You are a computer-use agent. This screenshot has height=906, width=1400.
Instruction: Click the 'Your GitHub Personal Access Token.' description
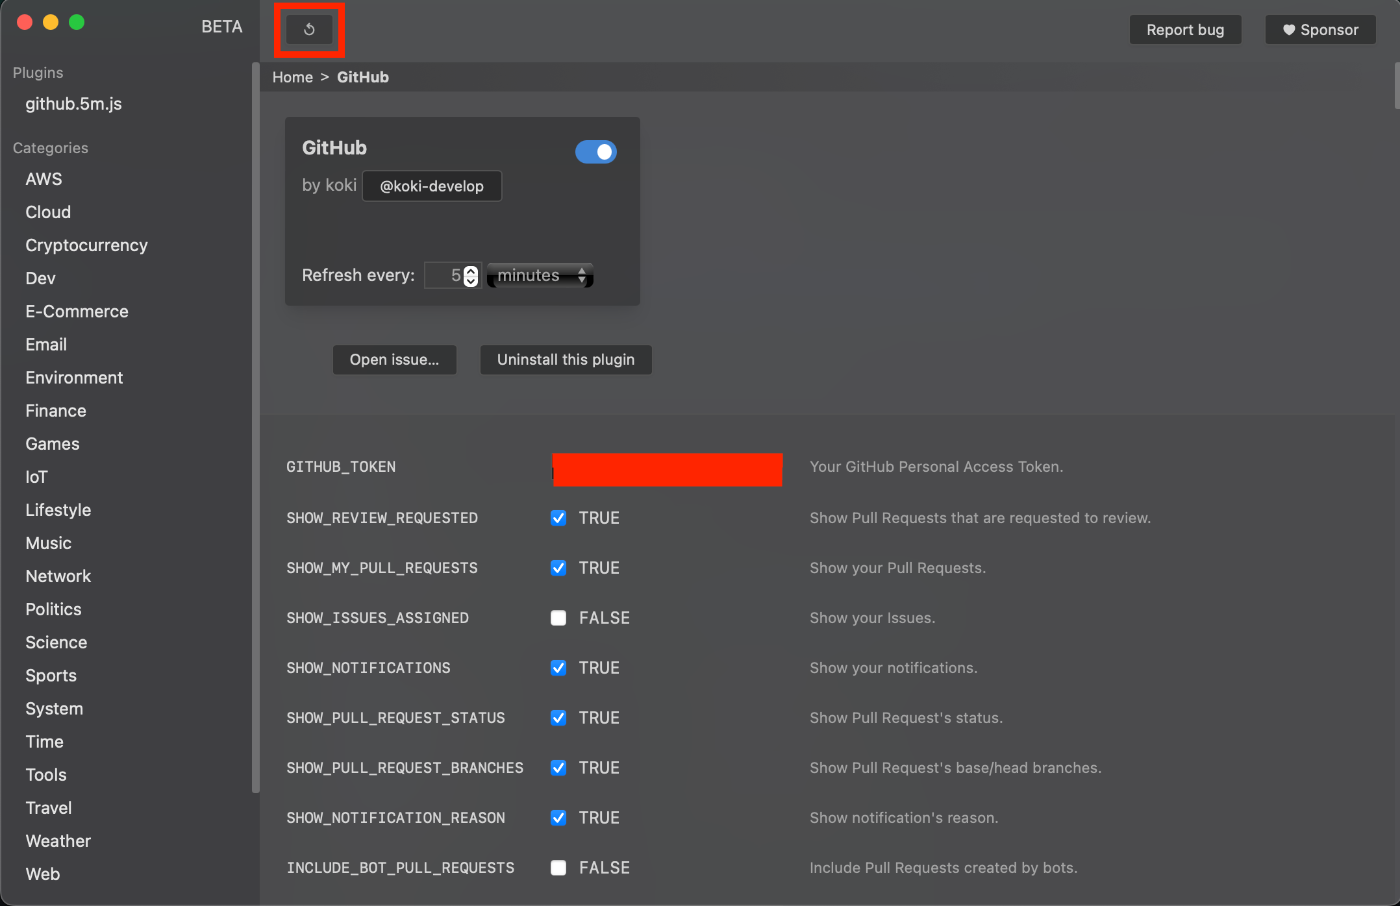(936, 467)
